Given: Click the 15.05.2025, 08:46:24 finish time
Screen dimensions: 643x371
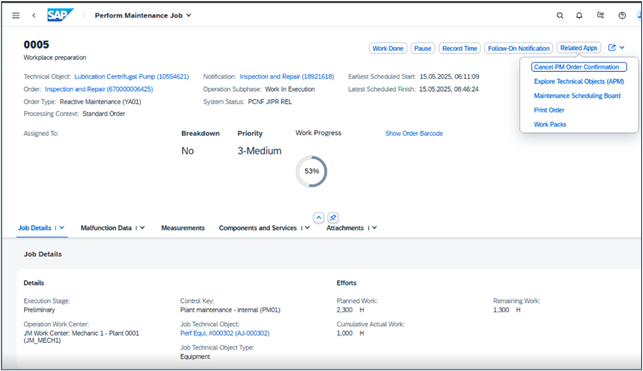Looking at the screenshot, I should point(449,89).
